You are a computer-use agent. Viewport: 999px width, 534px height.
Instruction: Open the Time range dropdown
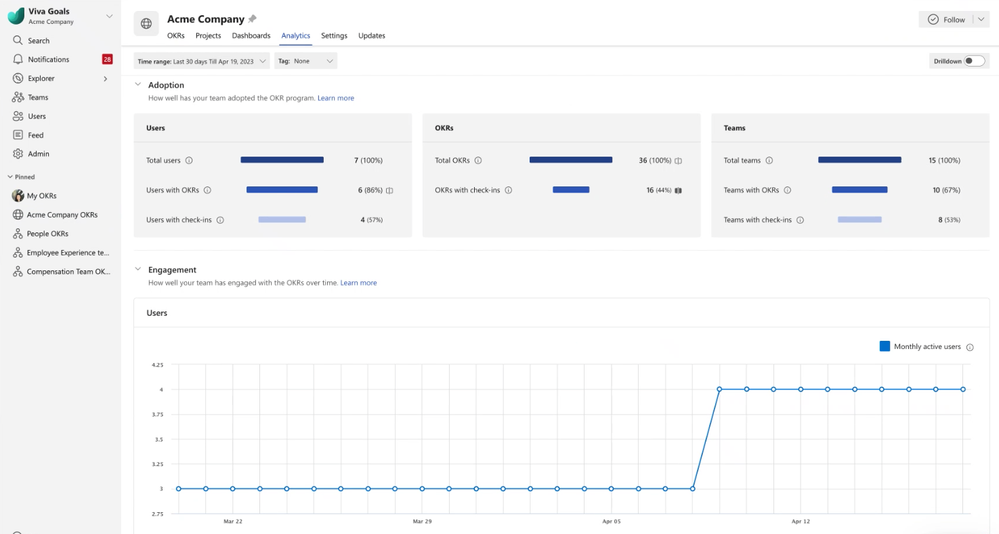[201, 61]
